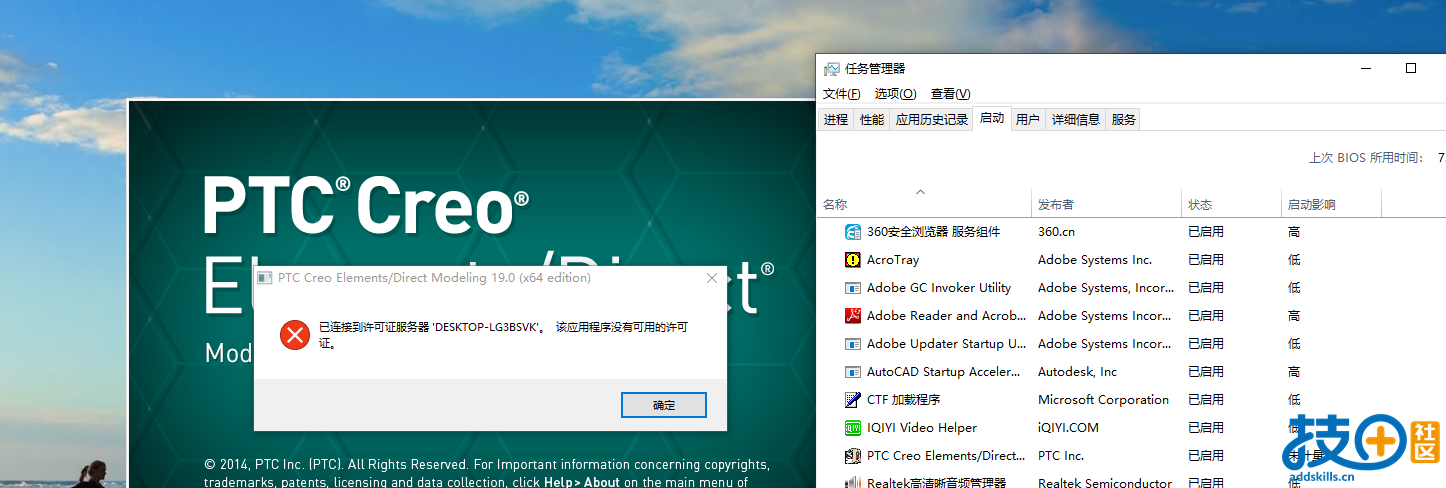The image size is (1446, 488).
Task: Click 已启用 status in the AcroTray row
Action: 1206,260
